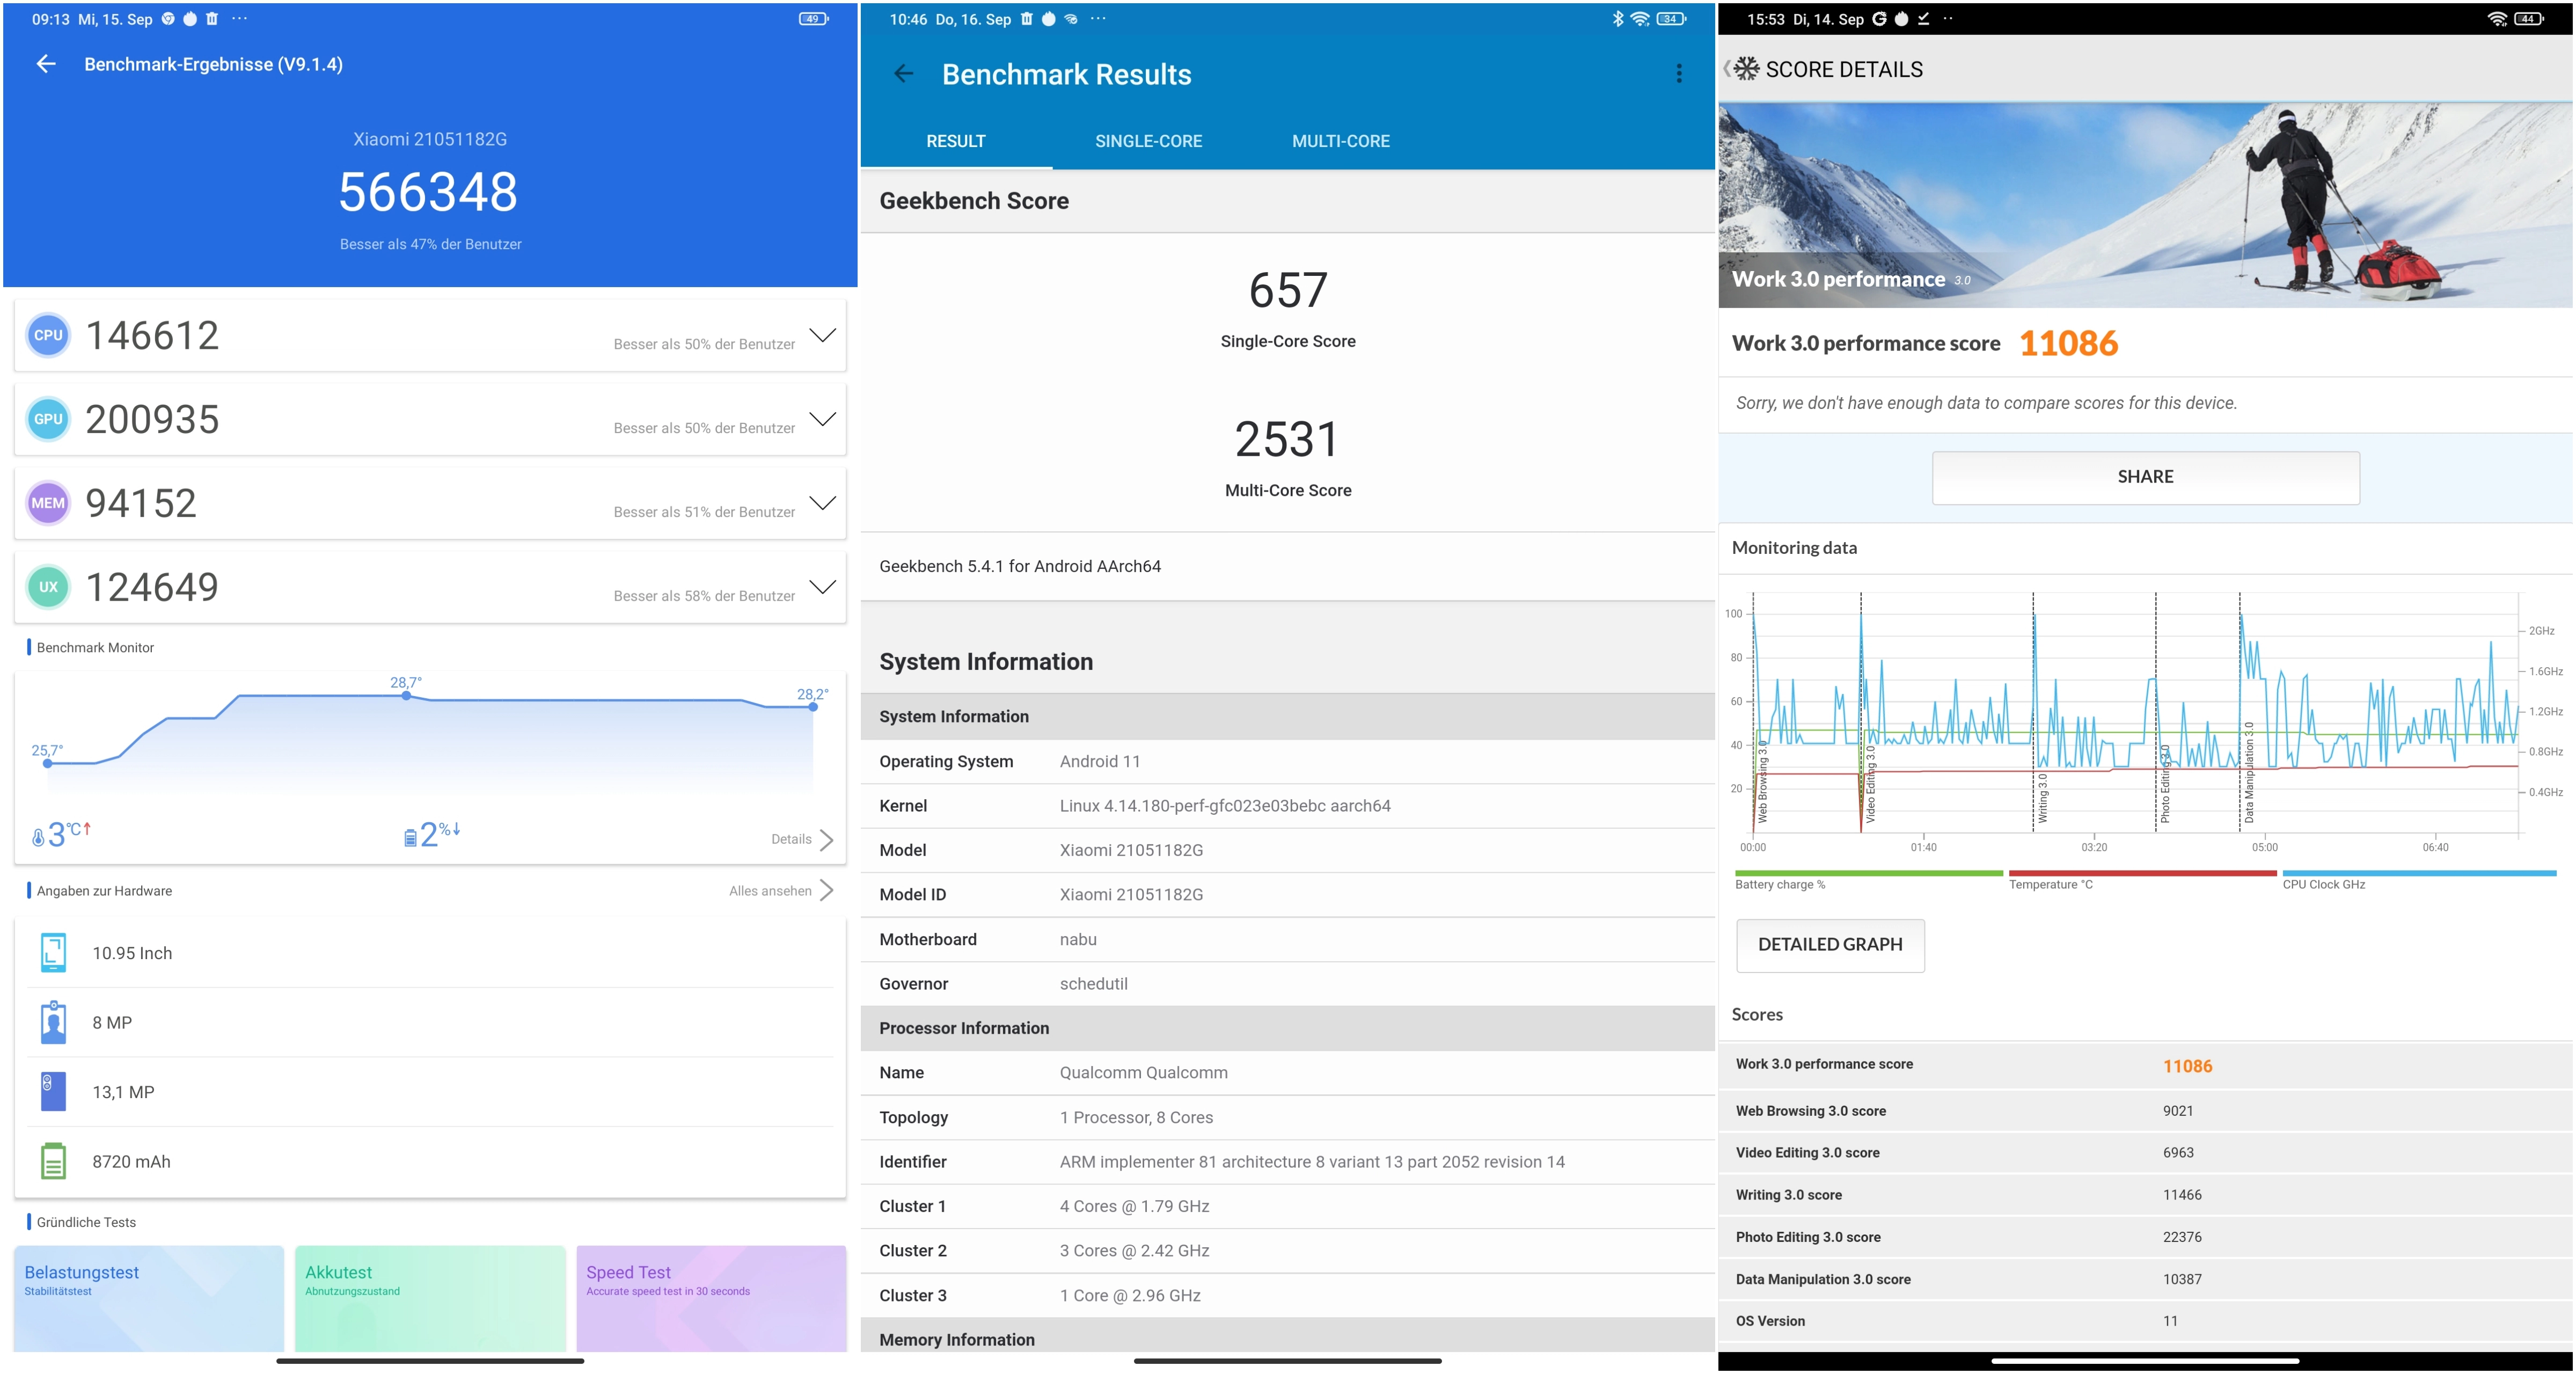Tap the rear camera icon beside 13,1 MP
The height and width of the screenshot is (1374, 2576).
(53, 1092)
